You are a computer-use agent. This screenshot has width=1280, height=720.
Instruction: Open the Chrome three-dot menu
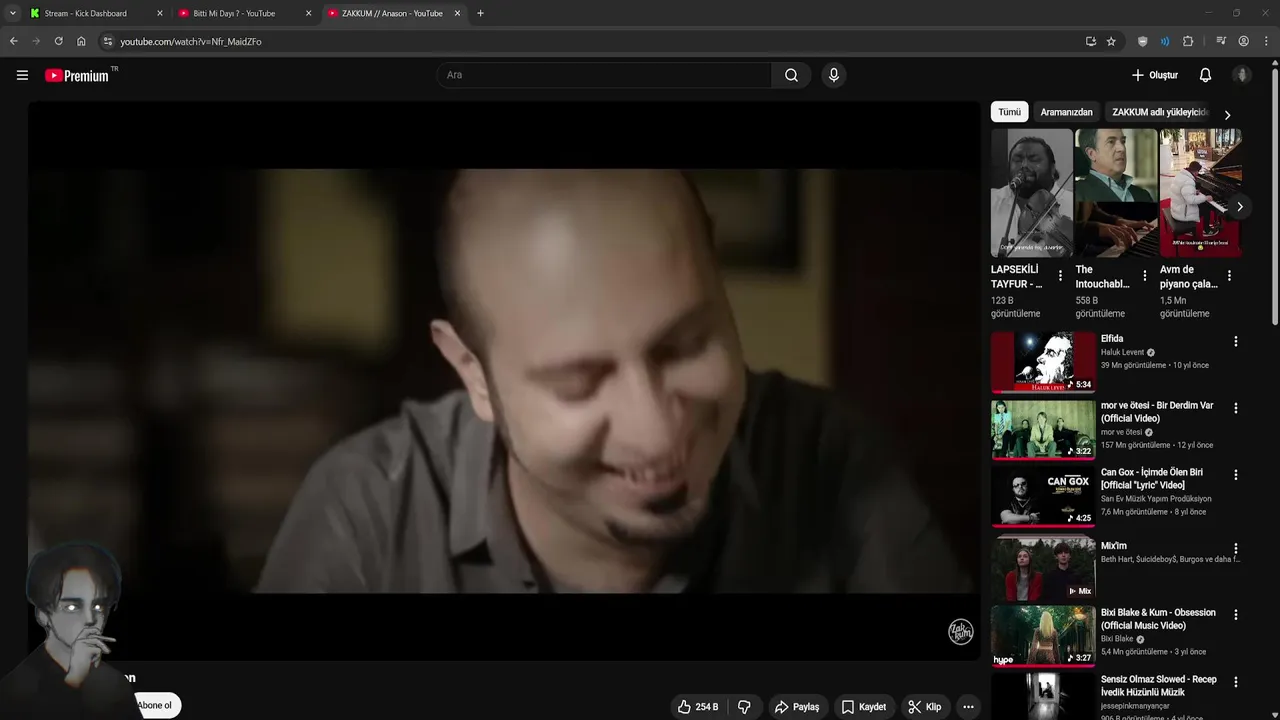pyautogui.click(x=1267, y=41)
